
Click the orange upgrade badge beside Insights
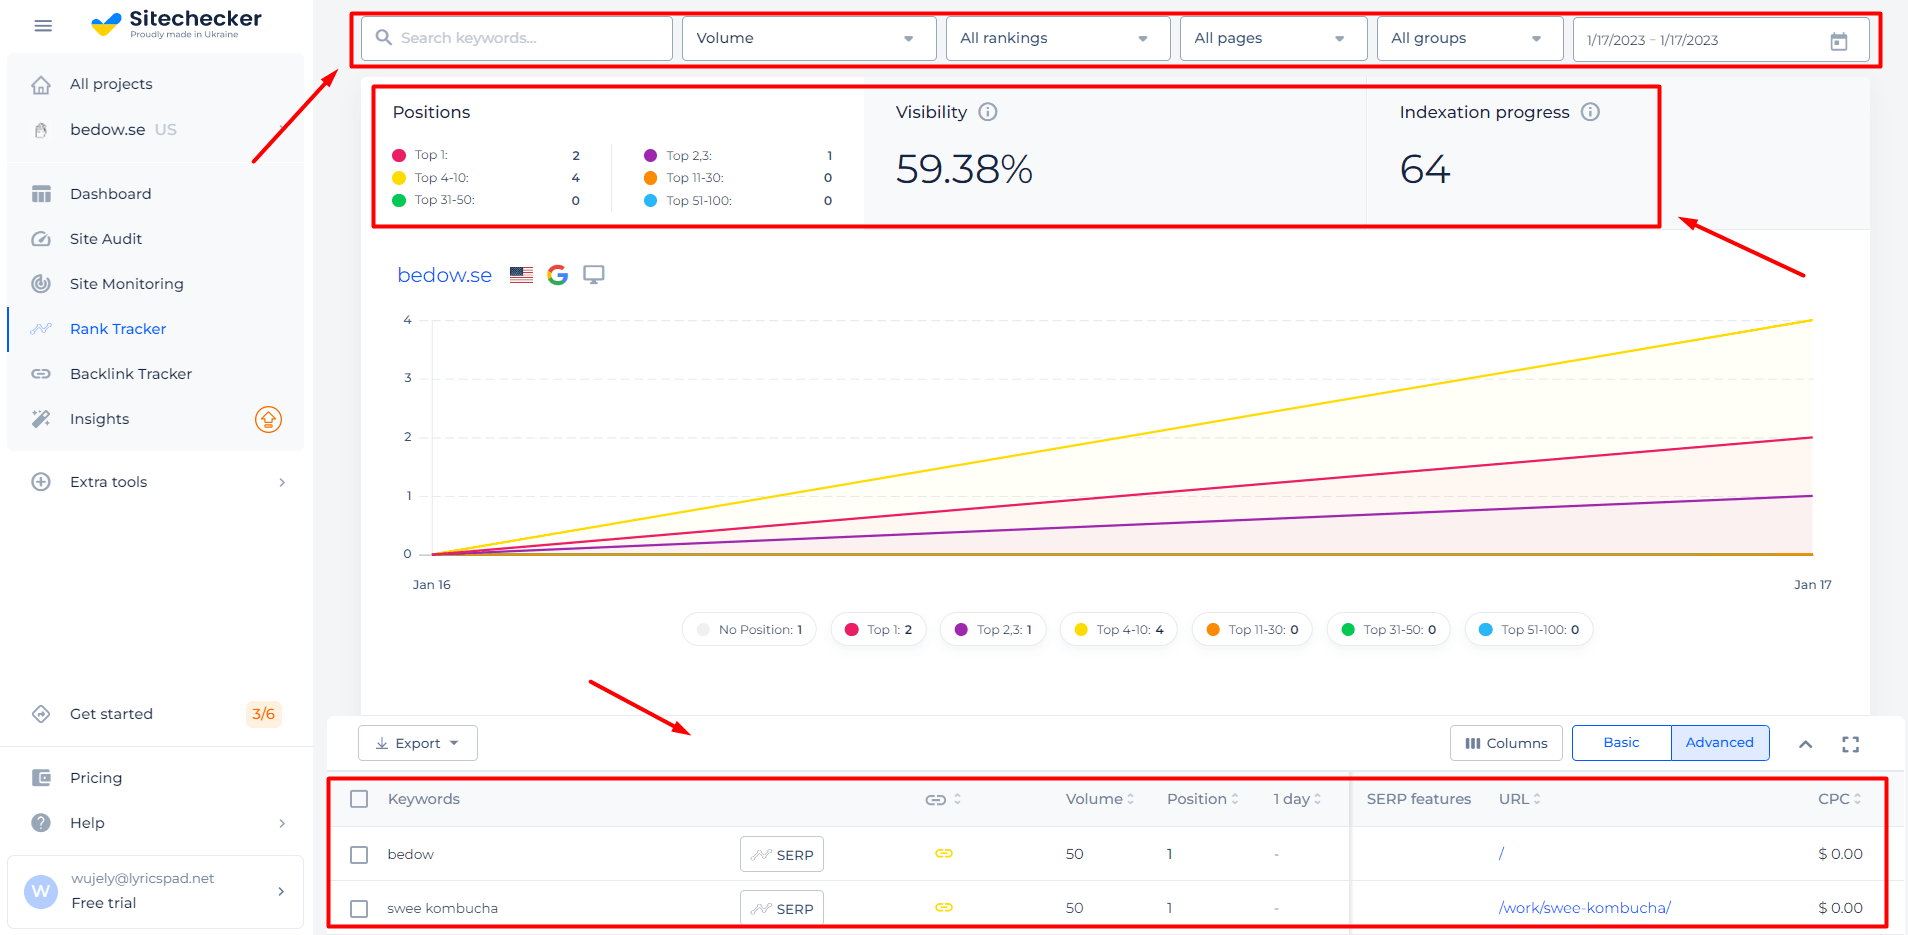268,419
